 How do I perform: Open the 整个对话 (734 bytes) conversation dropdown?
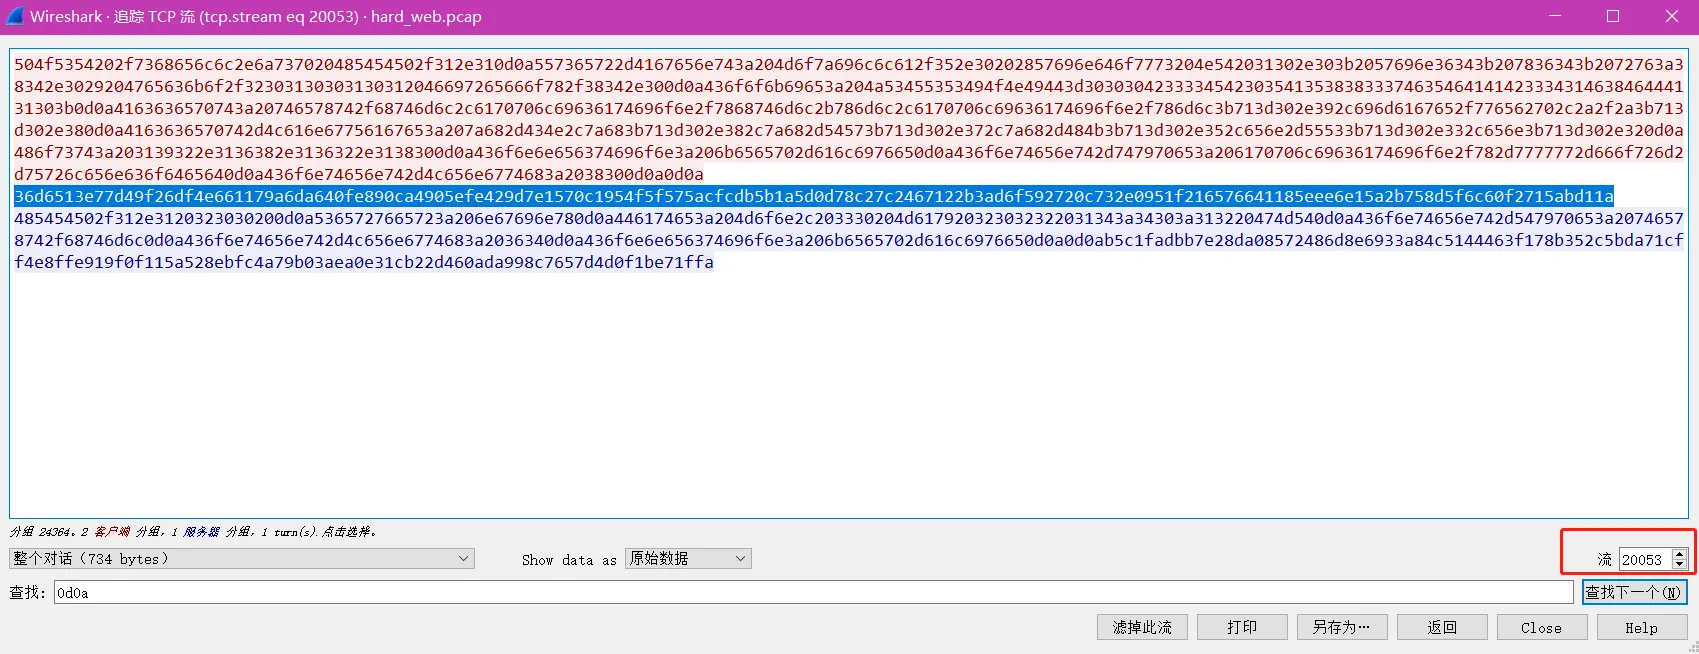coord(241,559)
